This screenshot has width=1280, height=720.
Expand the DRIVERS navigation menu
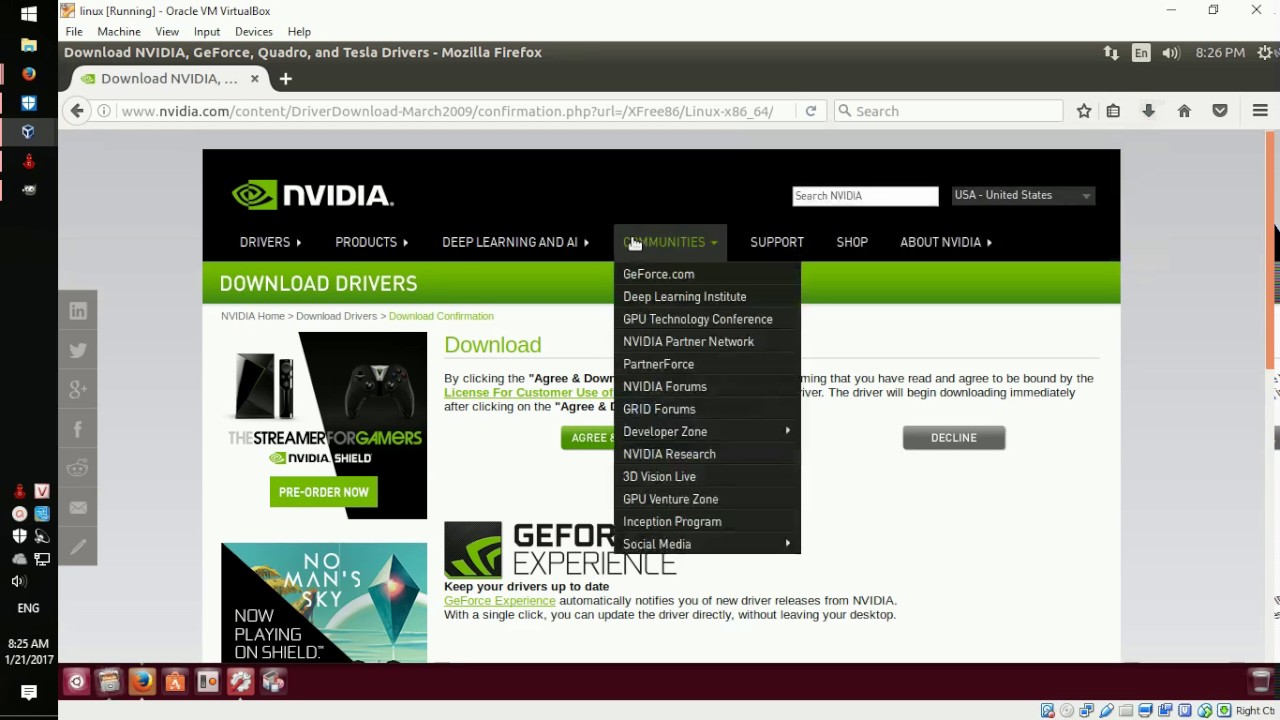tap(270, 242)
